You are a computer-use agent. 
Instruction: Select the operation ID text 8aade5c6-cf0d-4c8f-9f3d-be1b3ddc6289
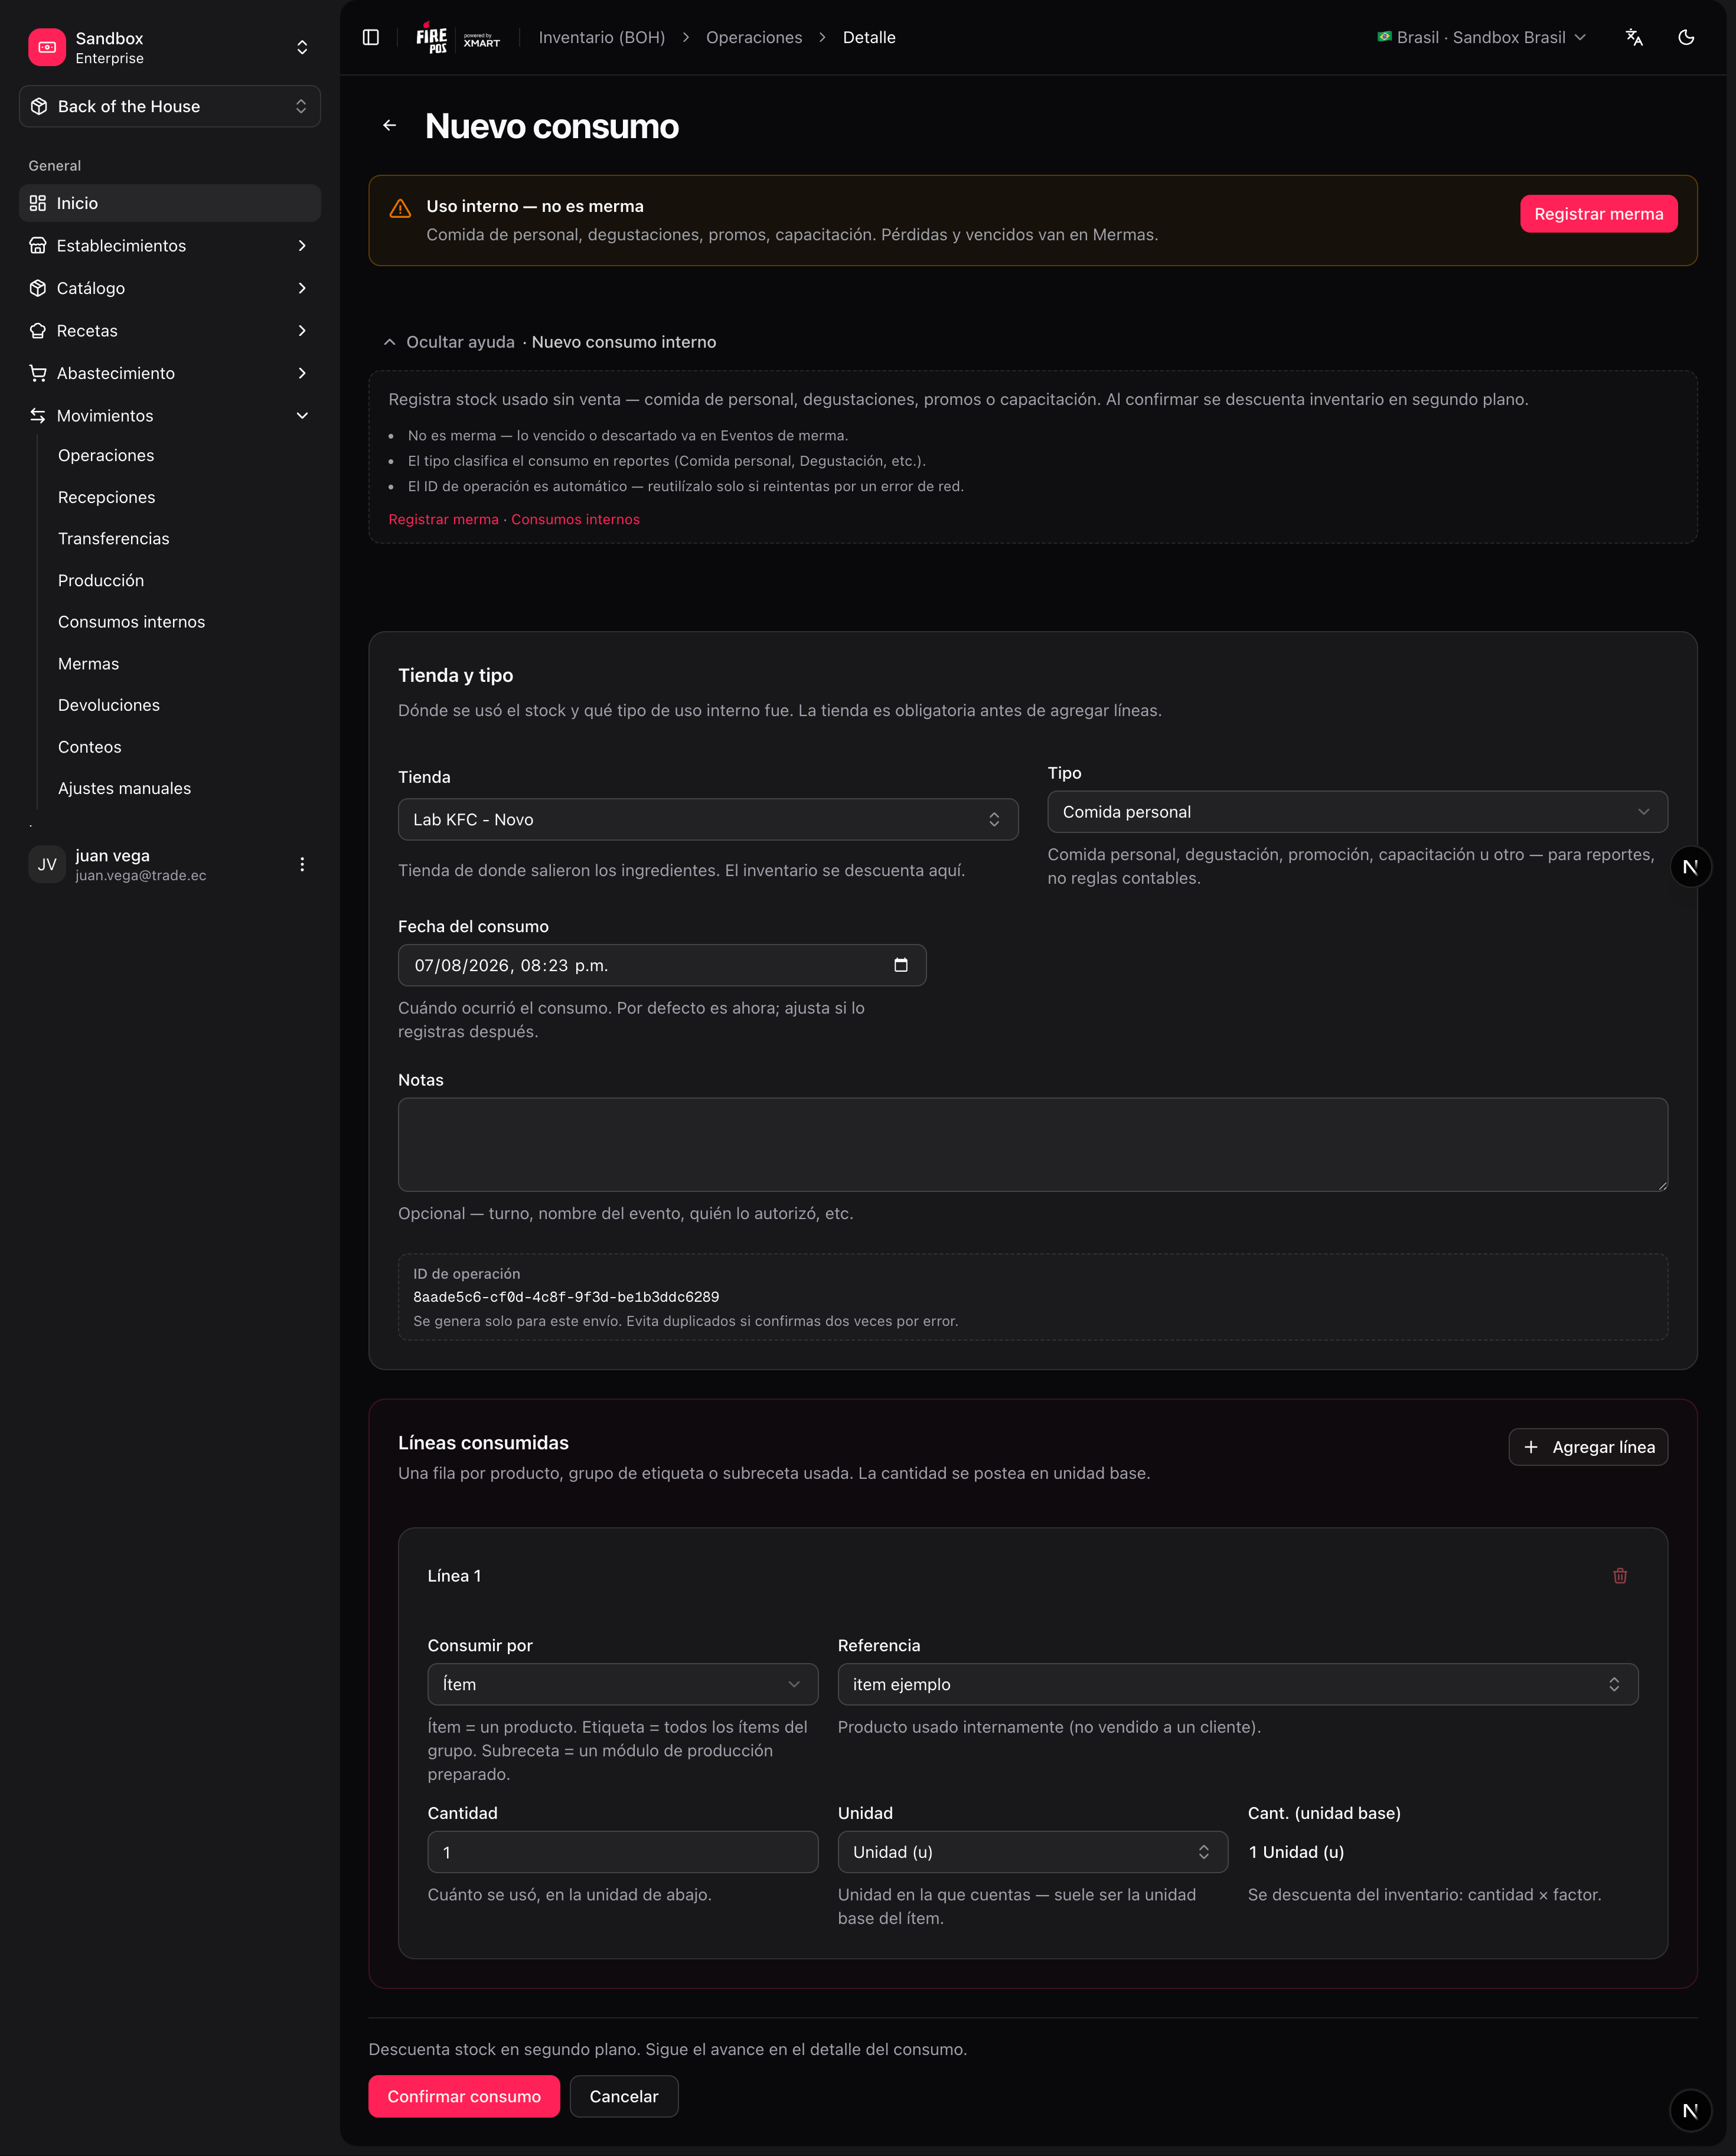click(x=566, y=1297)
